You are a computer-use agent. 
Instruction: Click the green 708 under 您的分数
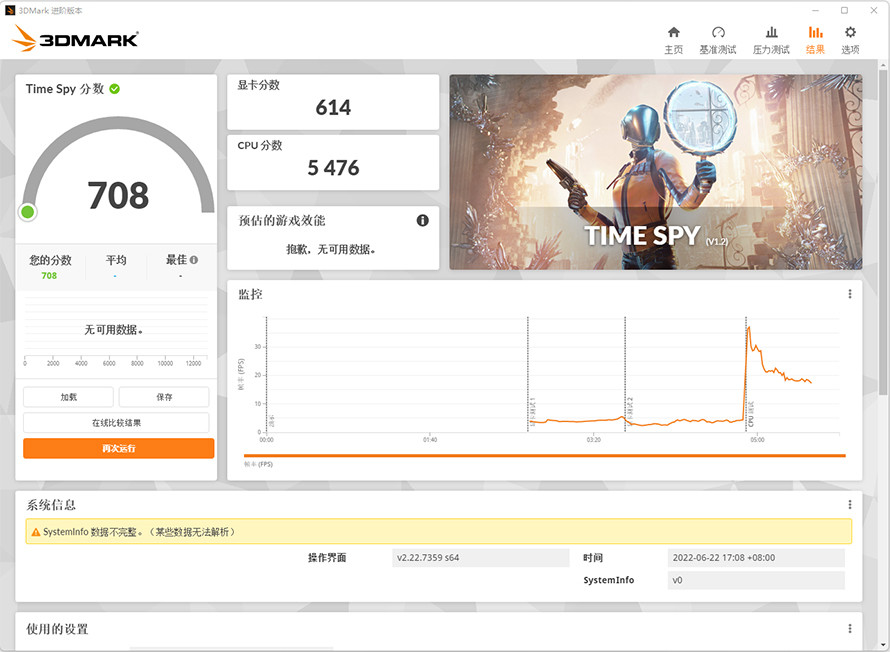point(49,275)
